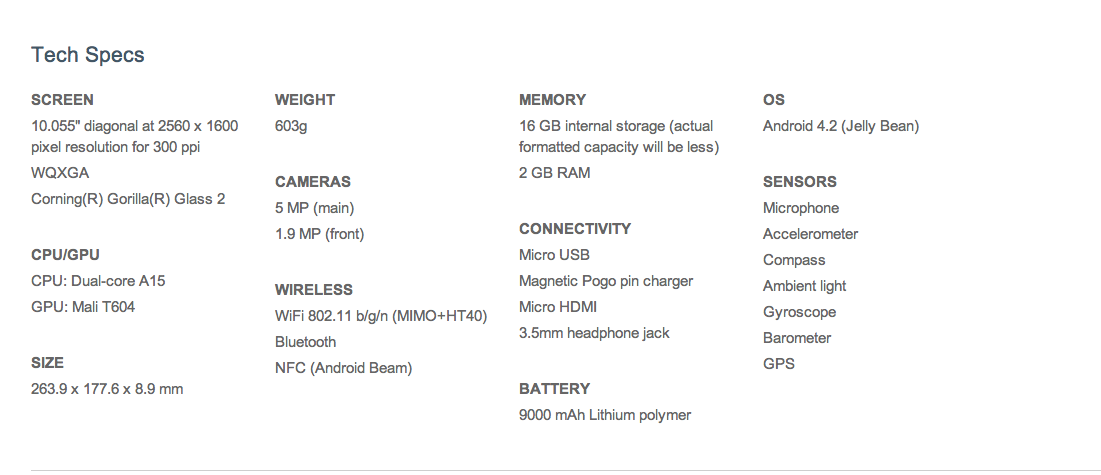Click the CPU/GPU section heading
This screenshot has height=475, width=1101.
coord(65,254)
